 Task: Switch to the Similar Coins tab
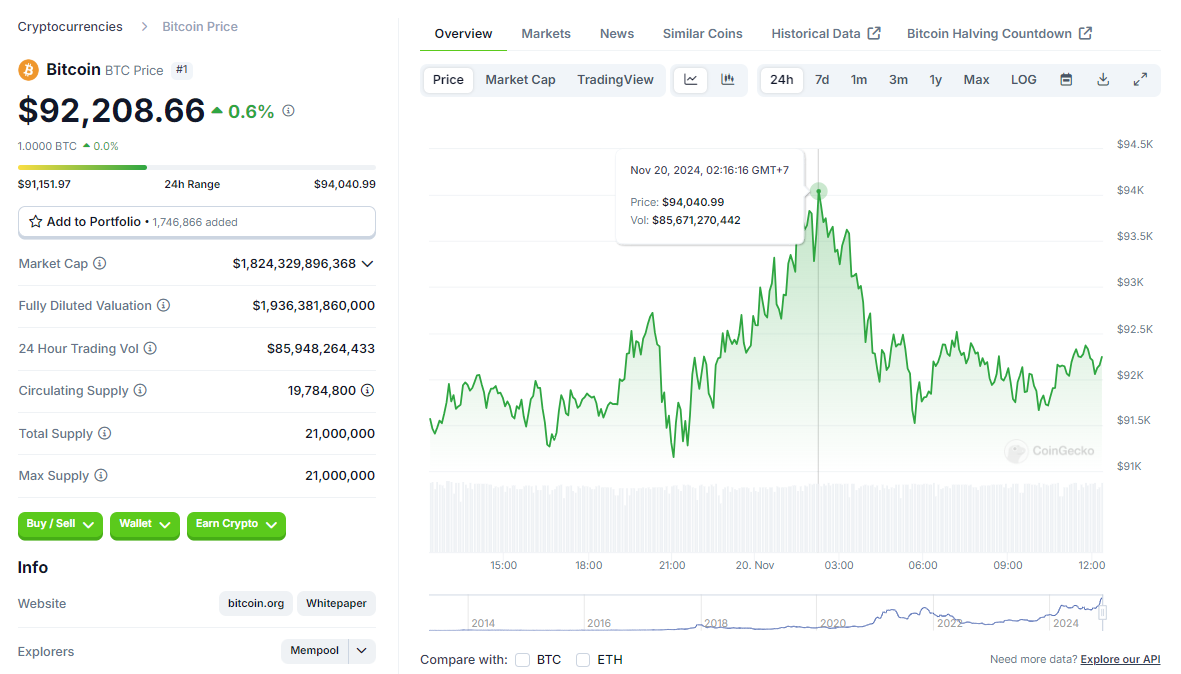(703, 34)
